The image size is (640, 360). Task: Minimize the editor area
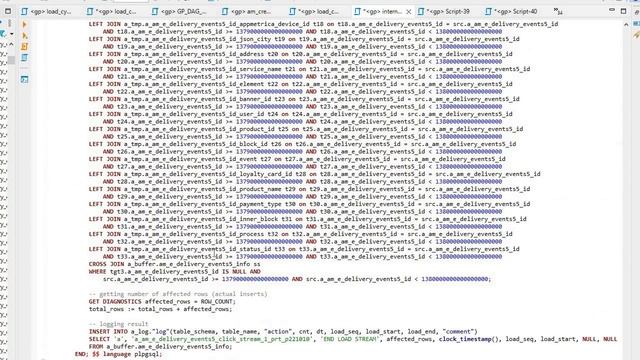point(612,11)
